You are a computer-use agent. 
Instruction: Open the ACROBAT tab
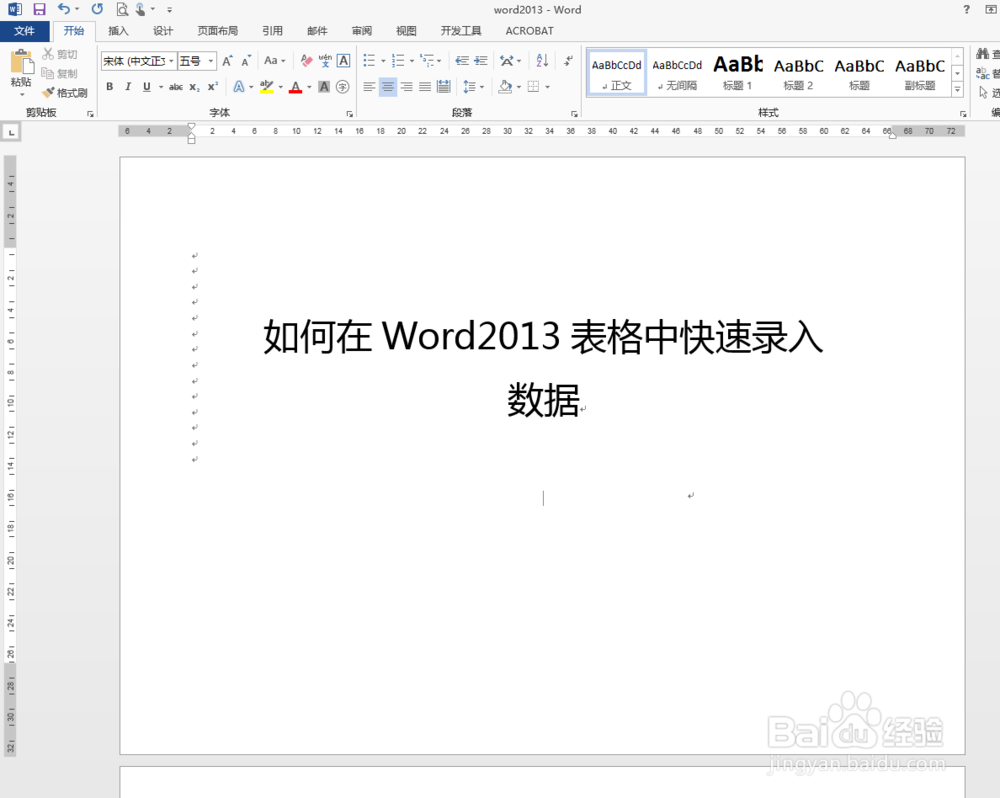tap(529, 31)
